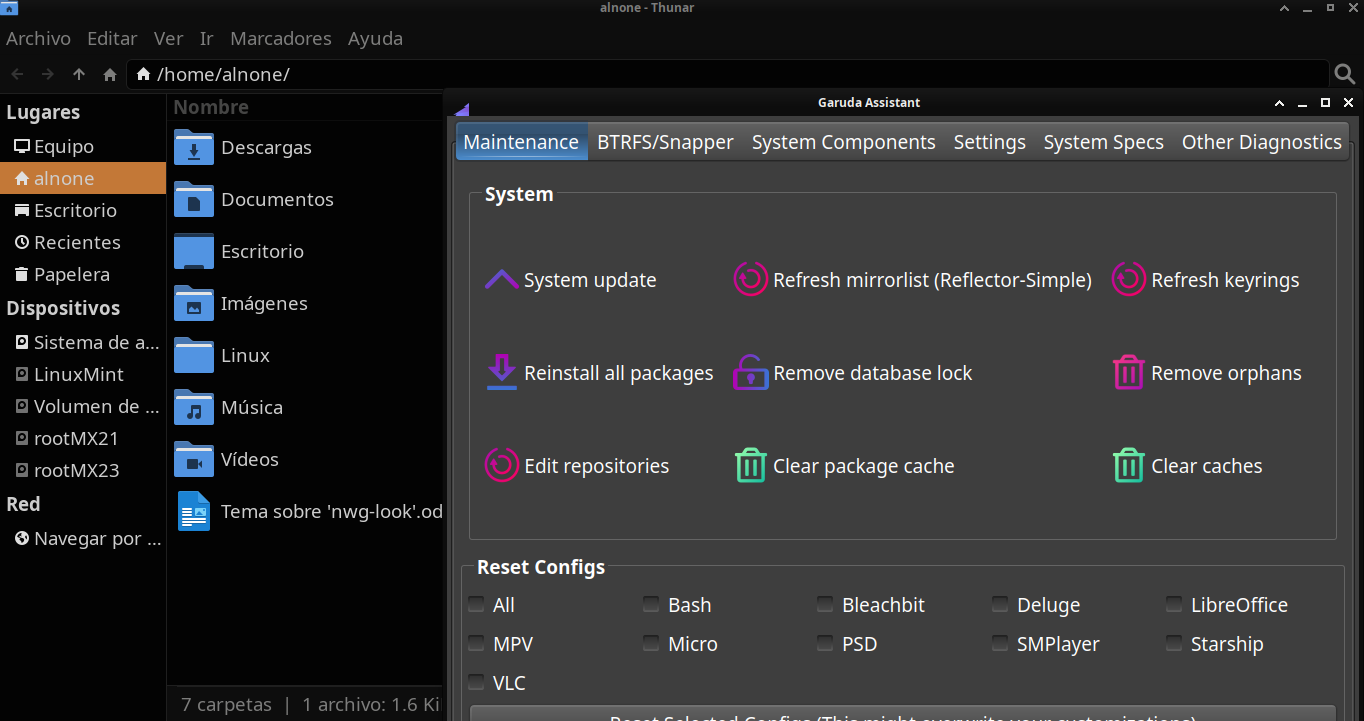Click the /home/alnone/ location path field
Image resolution: width=1364 pixels, height=721 pixels.
click(700, 74)
